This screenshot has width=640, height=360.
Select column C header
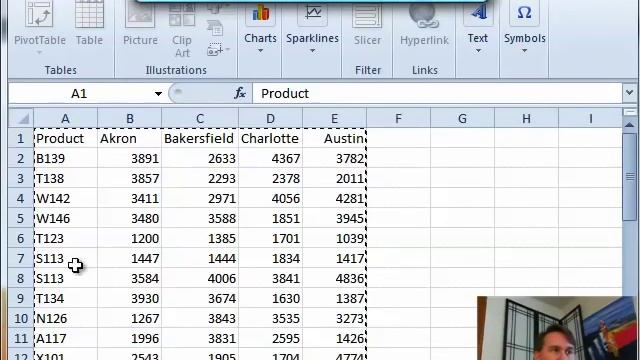pyautogui.click(x=200, y=118)
